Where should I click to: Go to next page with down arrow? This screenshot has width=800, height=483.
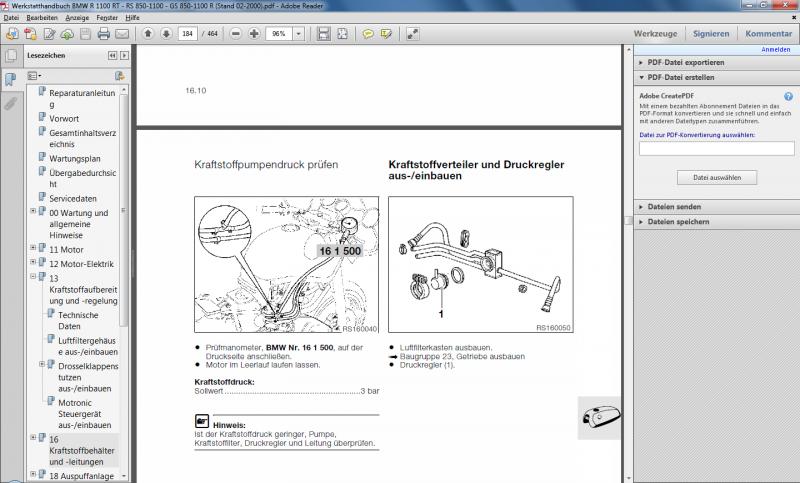click(166, 33)
